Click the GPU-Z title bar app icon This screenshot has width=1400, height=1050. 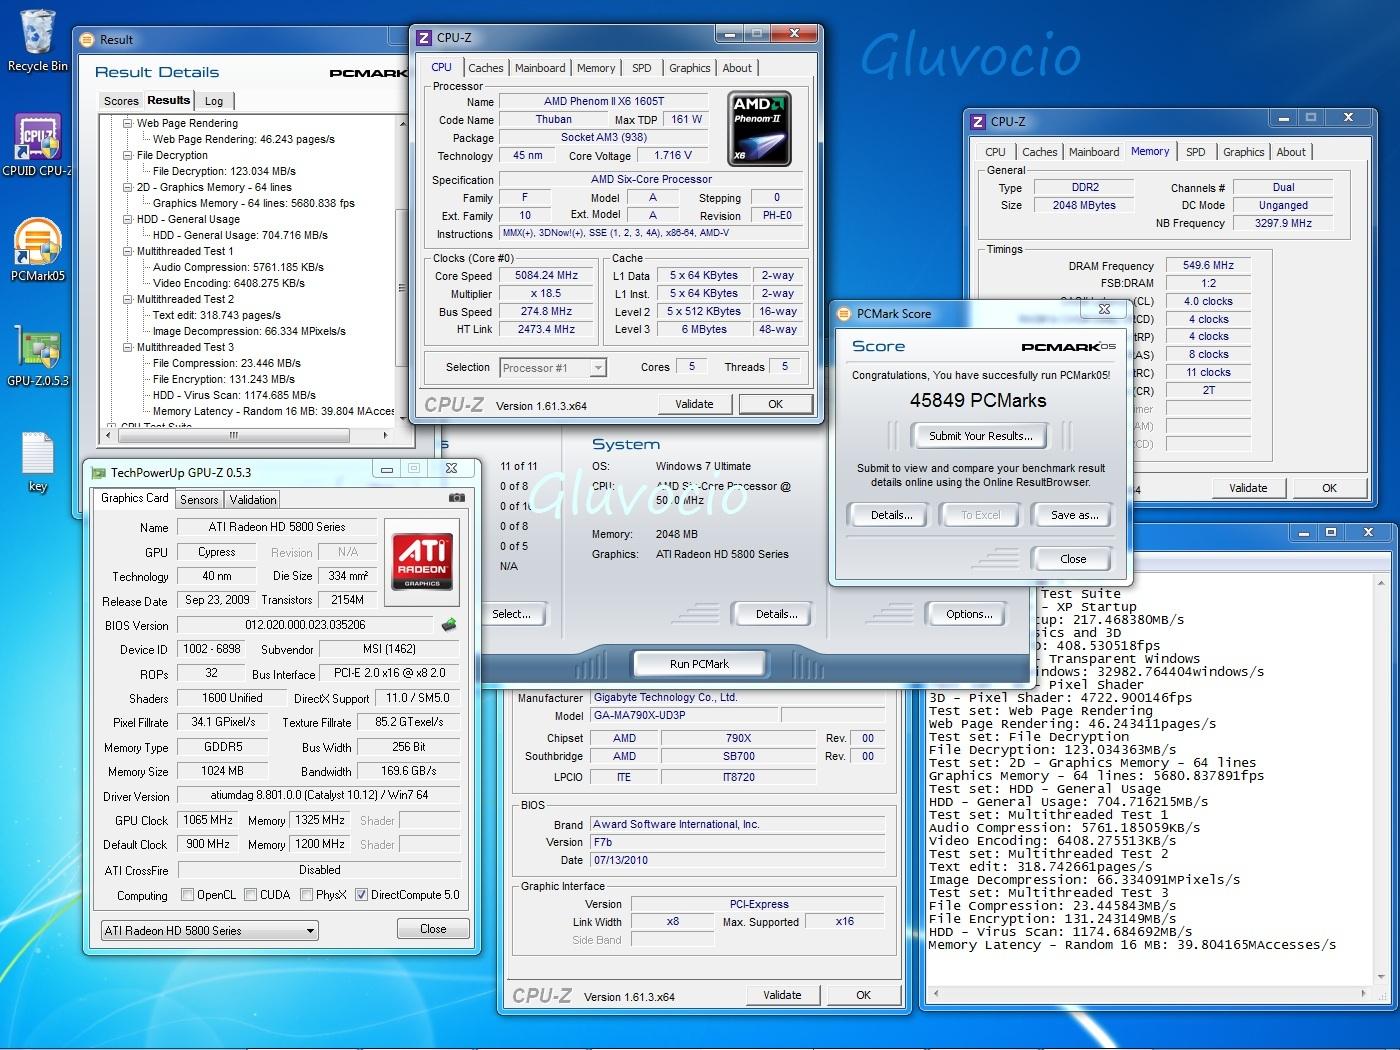click(x=98, y=472)
